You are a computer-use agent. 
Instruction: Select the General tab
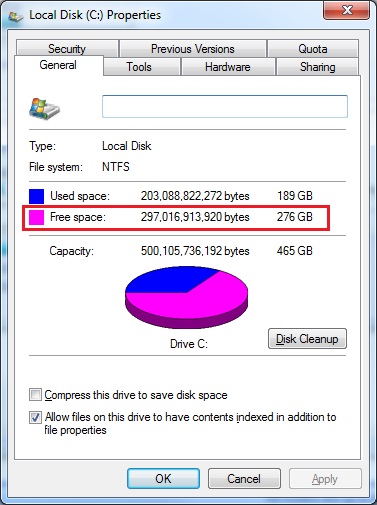pos(58,65)
